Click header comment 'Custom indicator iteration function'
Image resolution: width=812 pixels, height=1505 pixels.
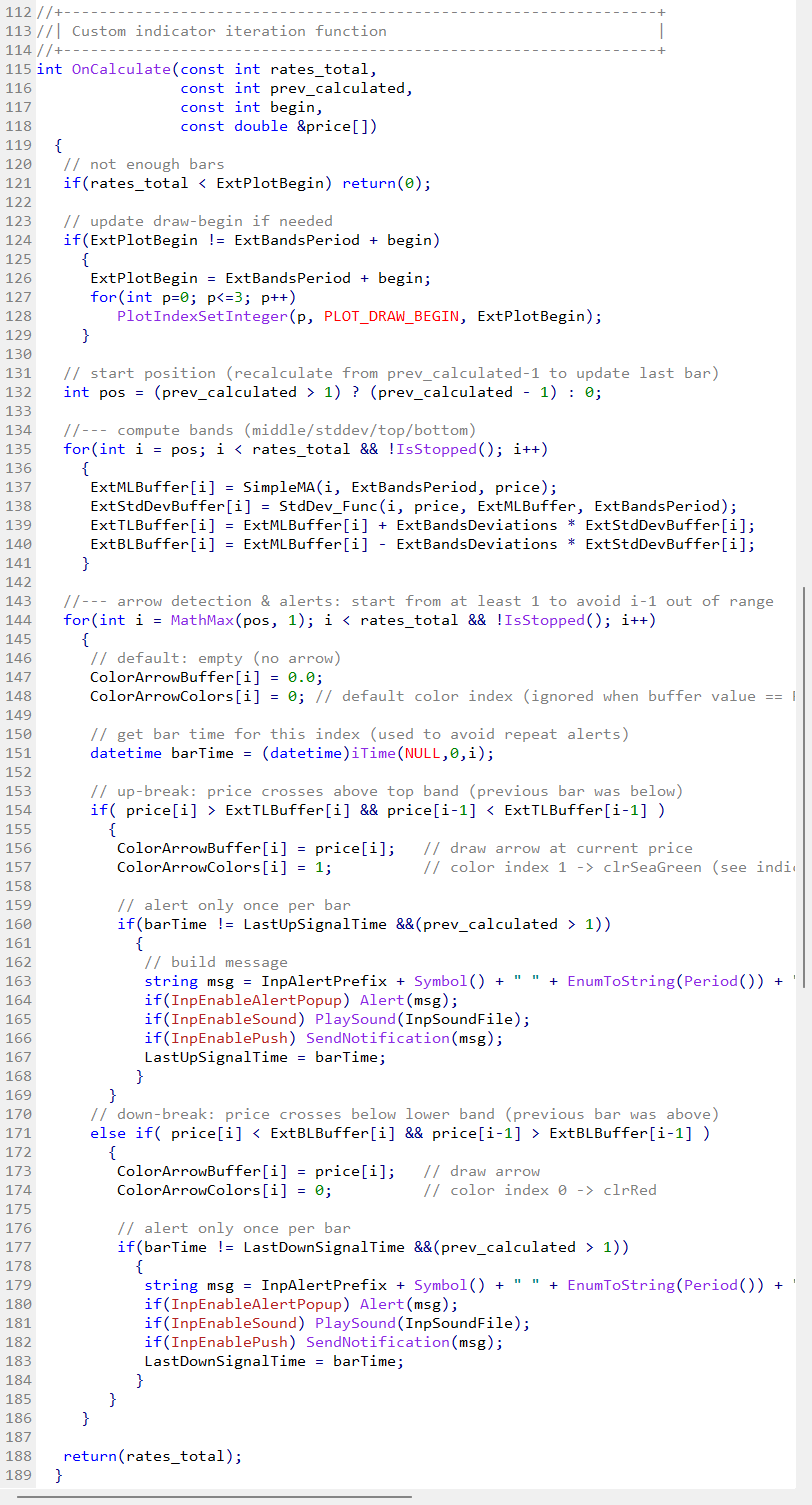click(x=229, y=31)
